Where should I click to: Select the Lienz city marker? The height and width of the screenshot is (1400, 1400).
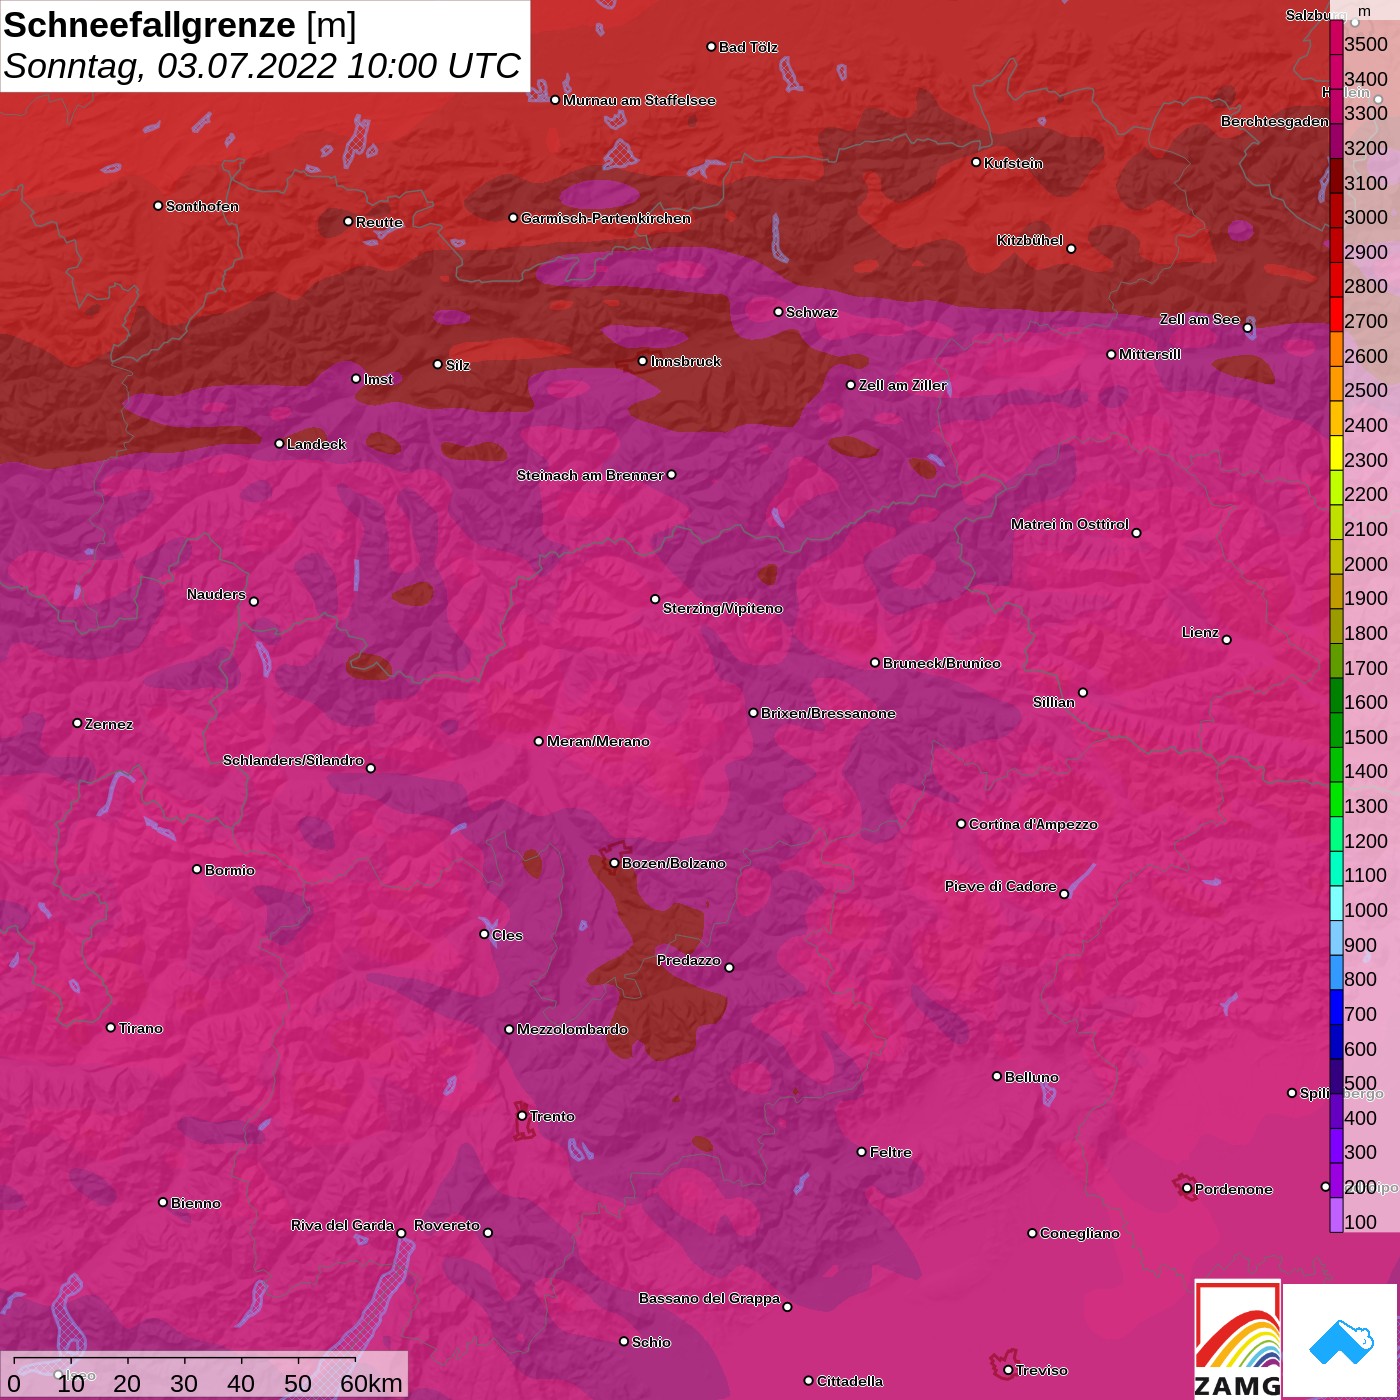tap(1227, 640)
